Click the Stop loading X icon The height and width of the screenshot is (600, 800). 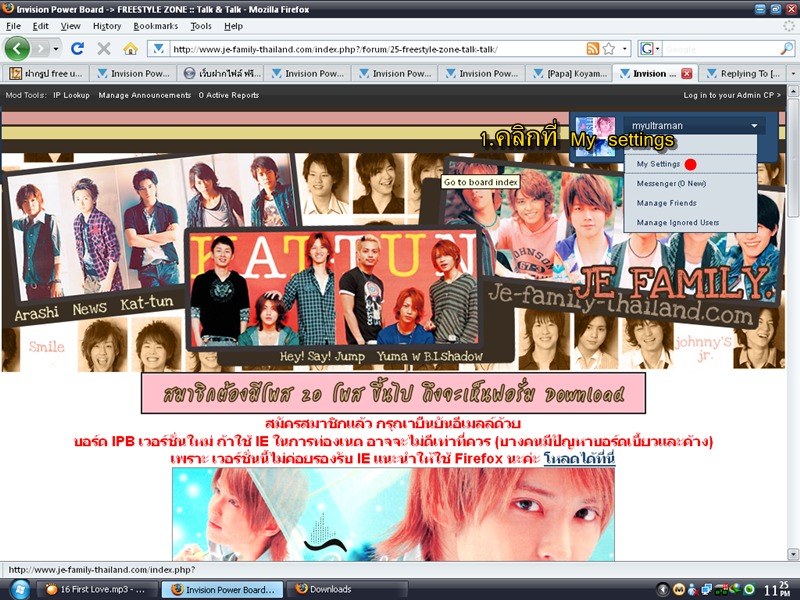click(x=104, y=48)
